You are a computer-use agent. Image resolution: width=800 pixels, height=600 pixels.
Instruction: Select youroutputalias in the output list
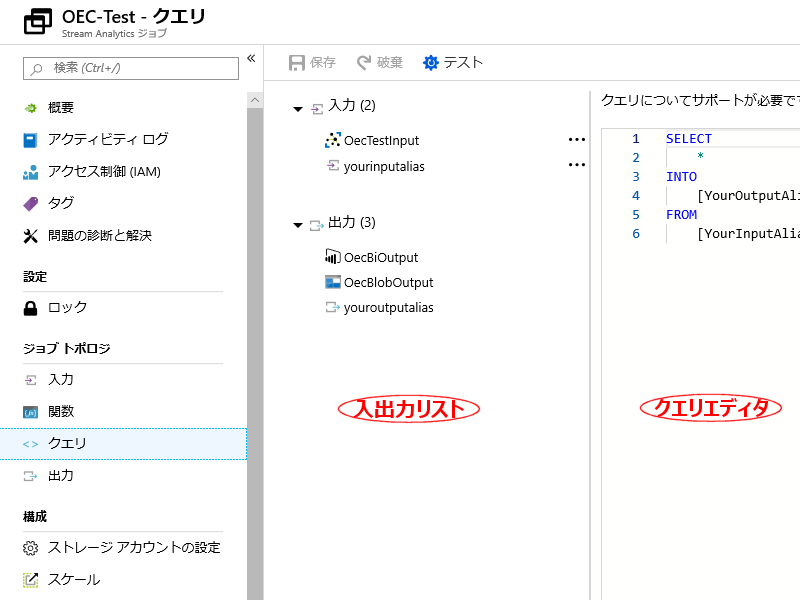pyautogui.click(x=388, y=308)
